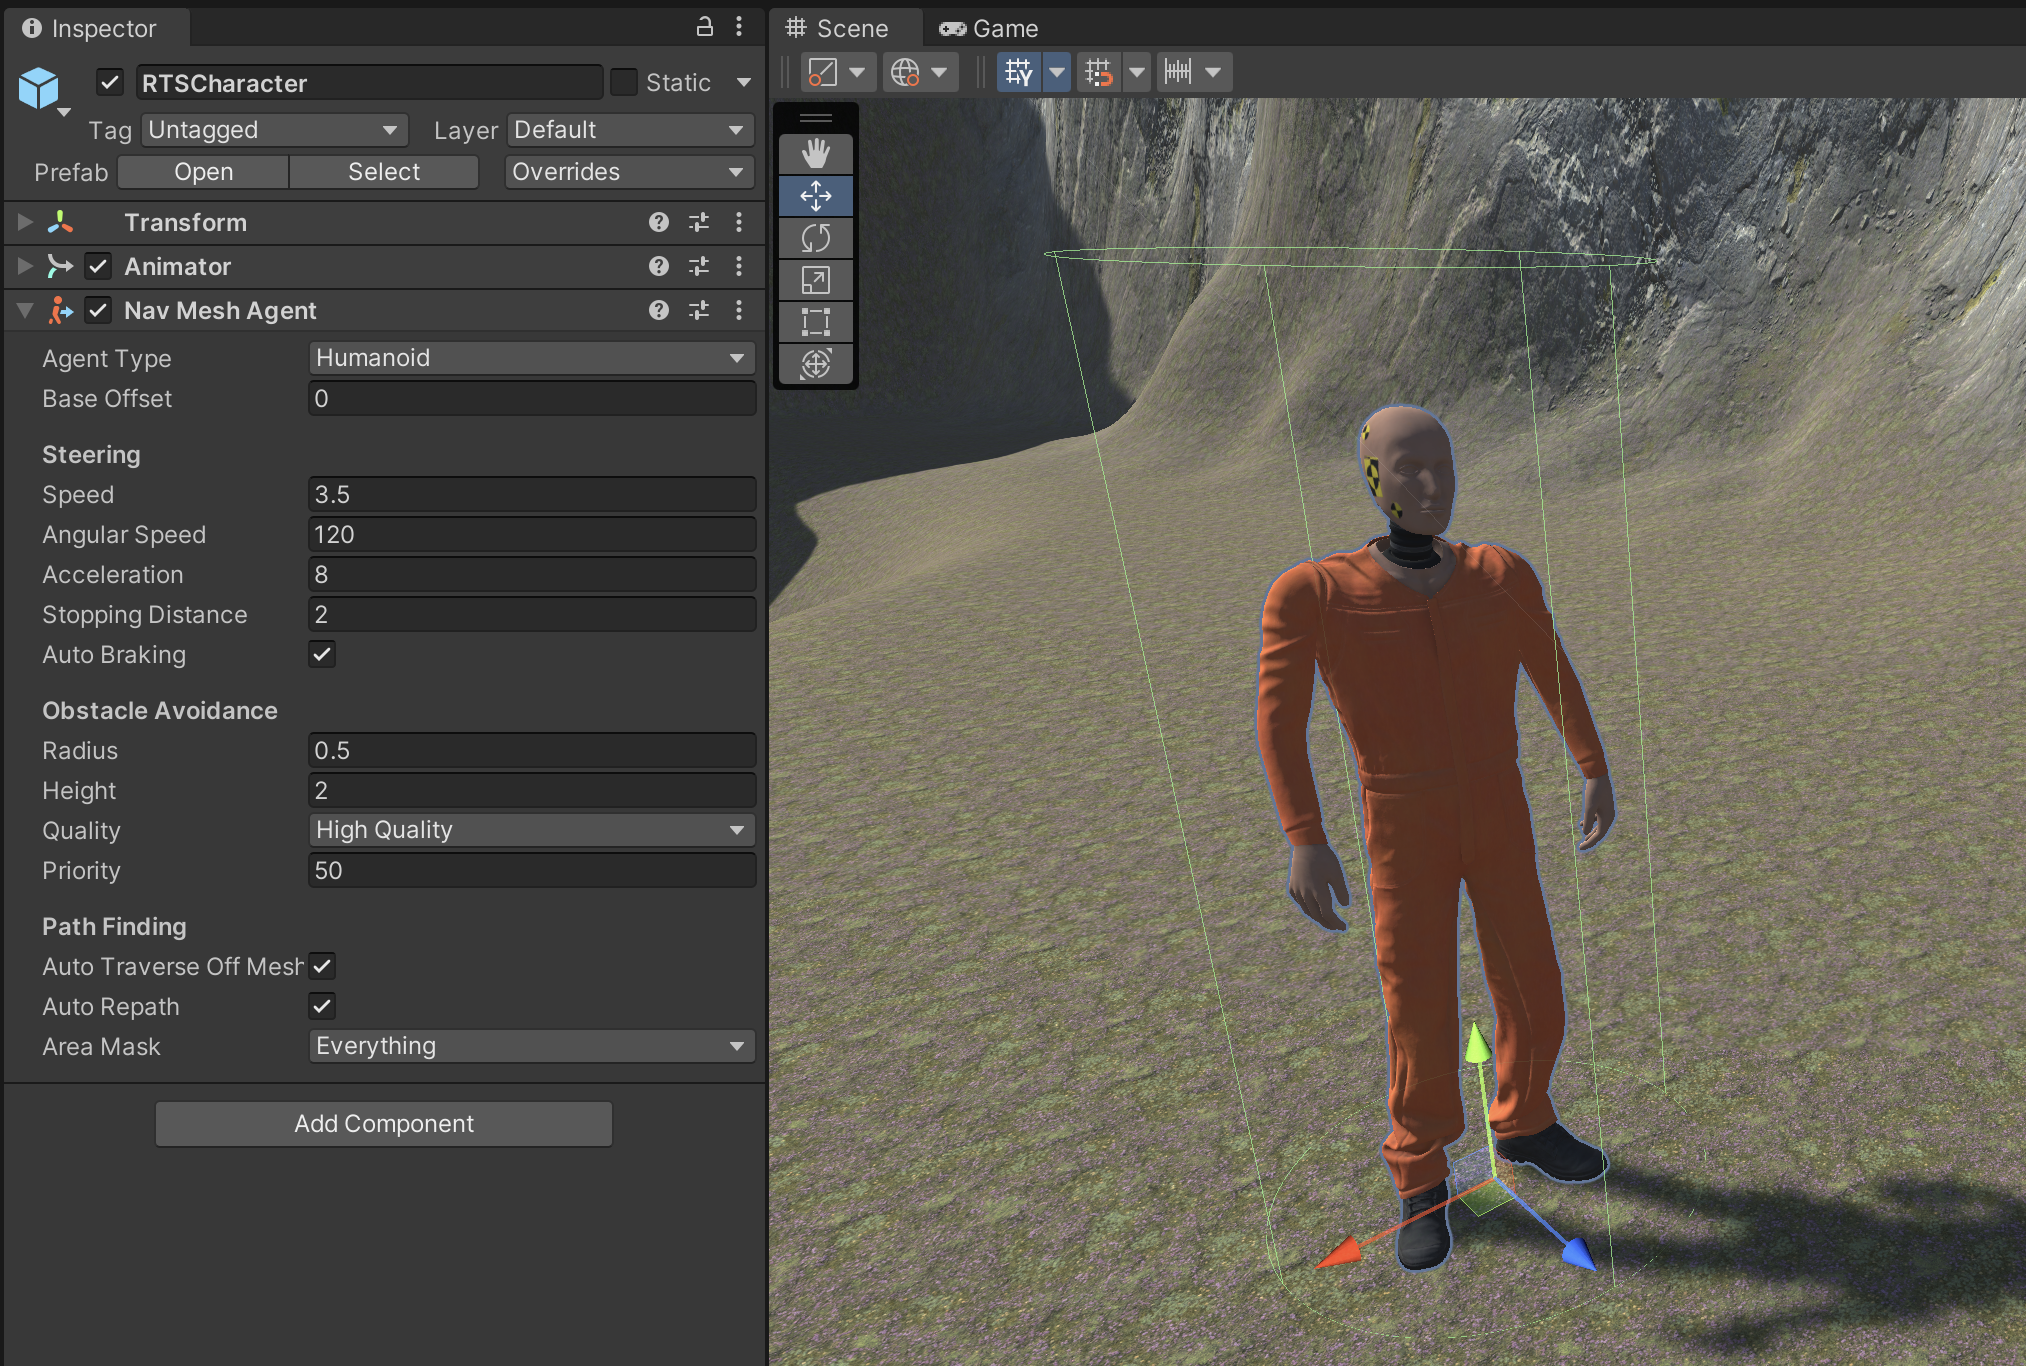Select the Scale tool
The image size is (2026, 1366).
tap(815, 280)
